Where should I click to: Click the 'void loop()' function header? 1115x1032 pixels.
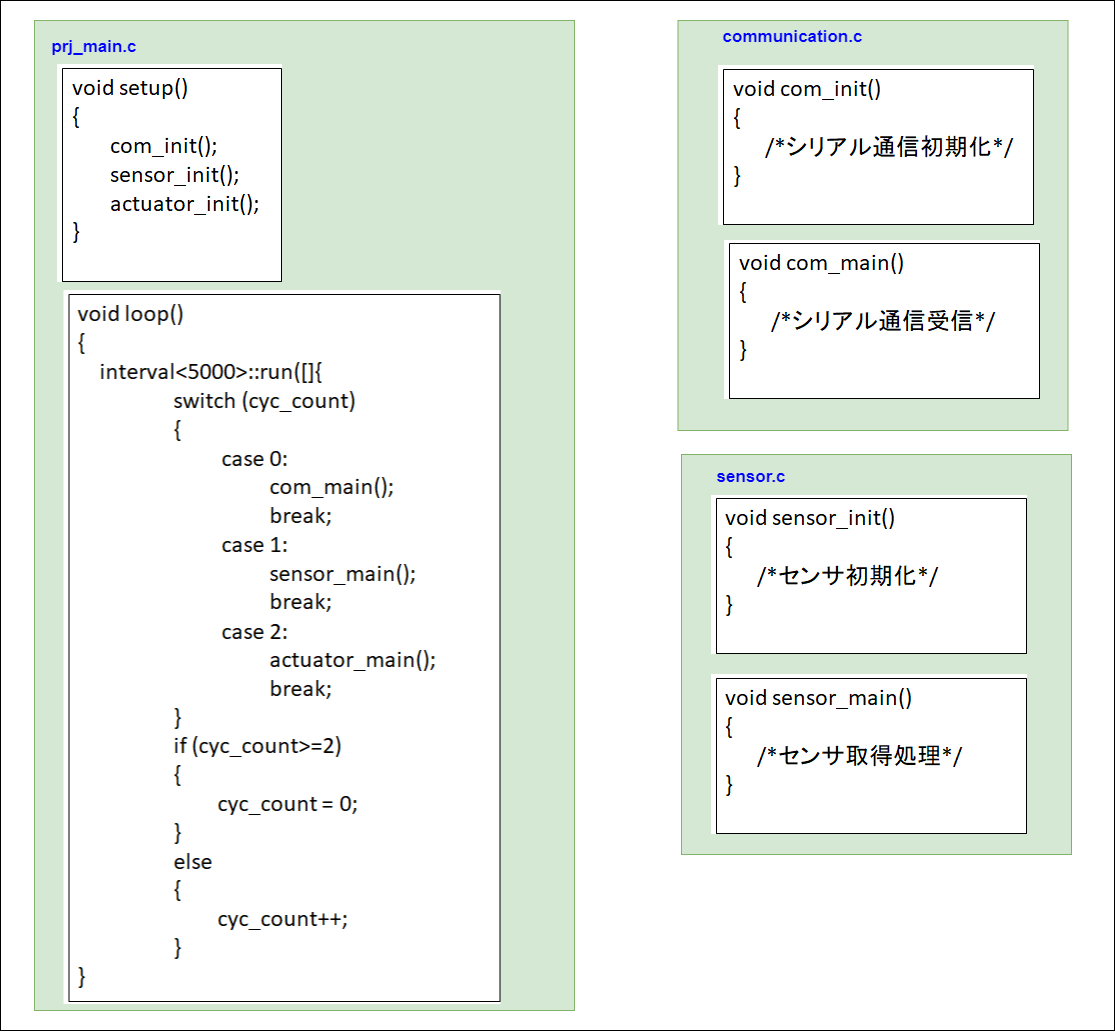[x=130, y=314]
